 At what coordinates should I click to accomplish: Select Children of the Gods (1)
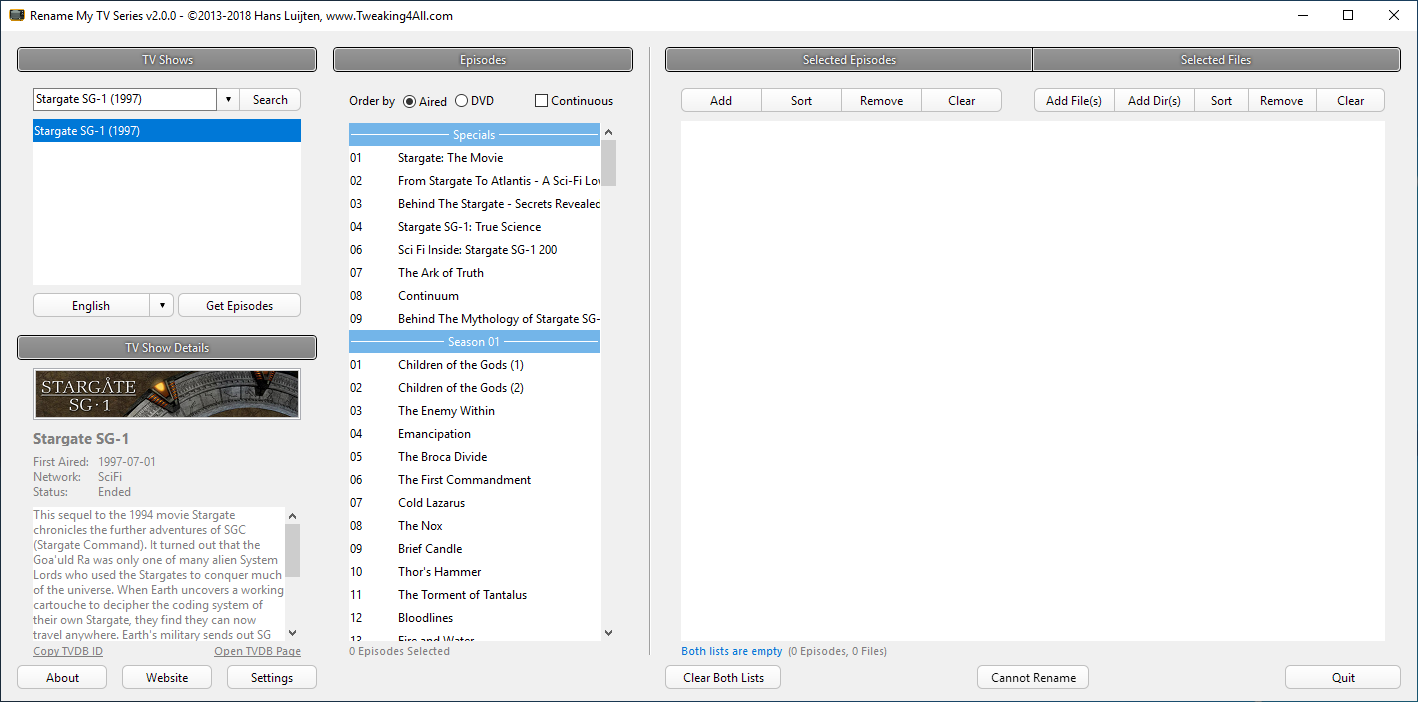(474, 365)
